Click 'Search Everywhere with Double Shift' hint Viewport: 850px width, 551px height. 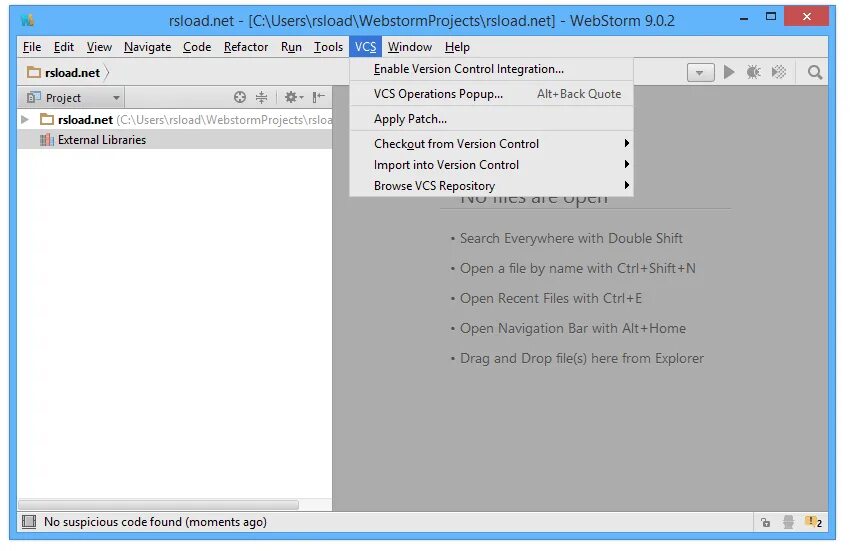pyautogui.click(x=571, y=238)
